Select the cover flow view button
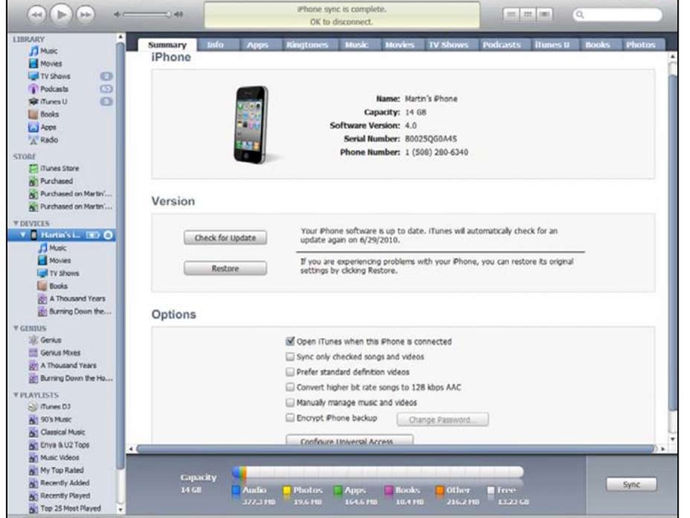 [545, 15]
